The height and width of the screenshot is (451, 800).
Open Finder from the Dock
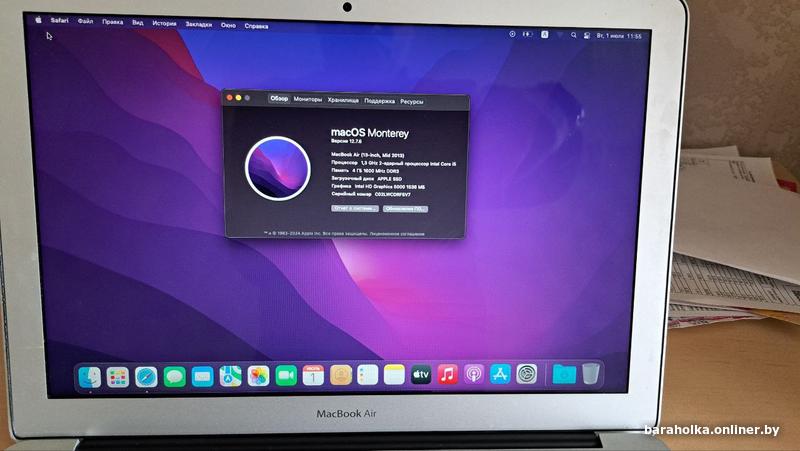click(x=90, y=377)
